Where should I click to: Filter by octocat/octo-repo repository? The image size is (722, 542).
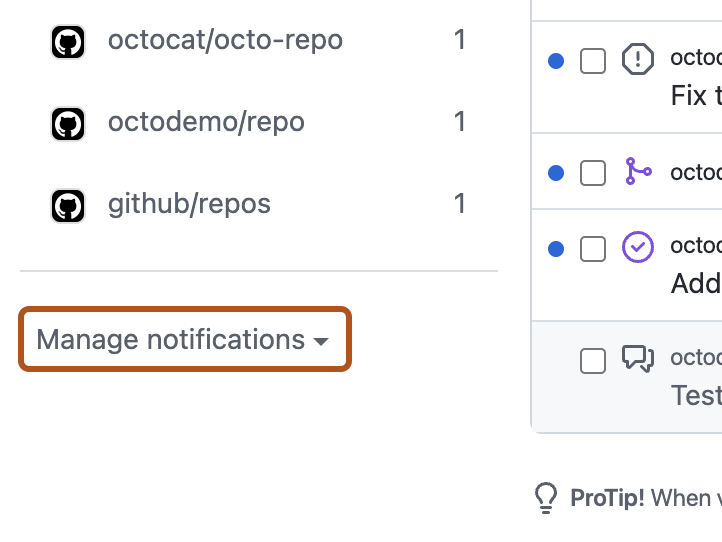pyautogui.click(x=258, y=41)
